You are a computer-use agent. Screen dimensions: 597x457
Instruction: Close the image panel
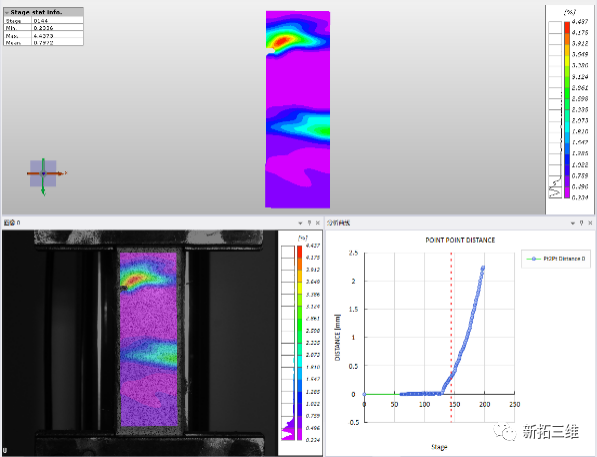point(318,223)
